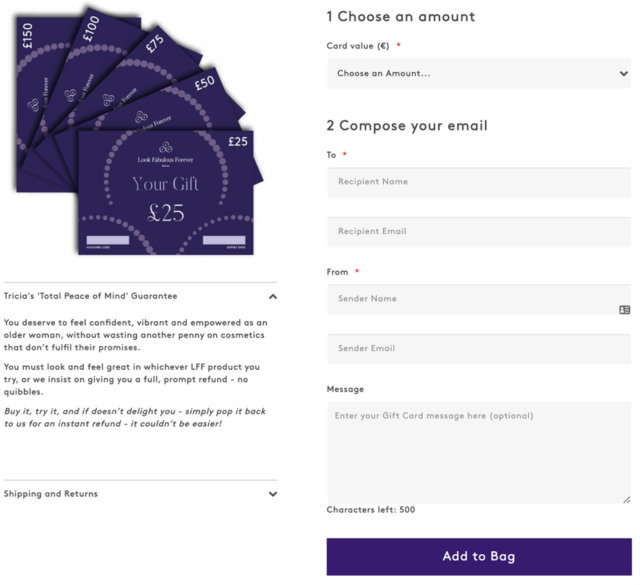Click the contact autofill icon in Sender Name
The height and width of the screenshot is (585, 640).
[x=624, y=310]
